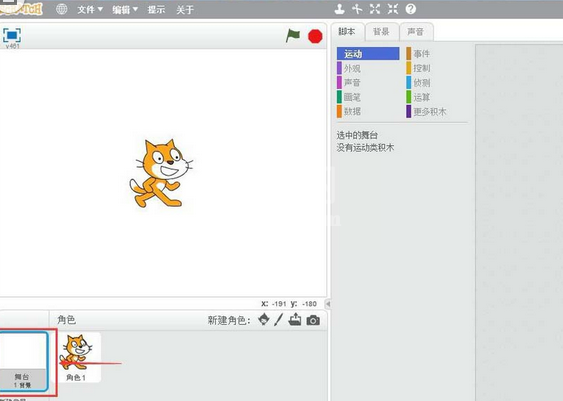Switch to the 脚本 tab
This screenshot has height=401, width=563.
(x=347, y=32)
